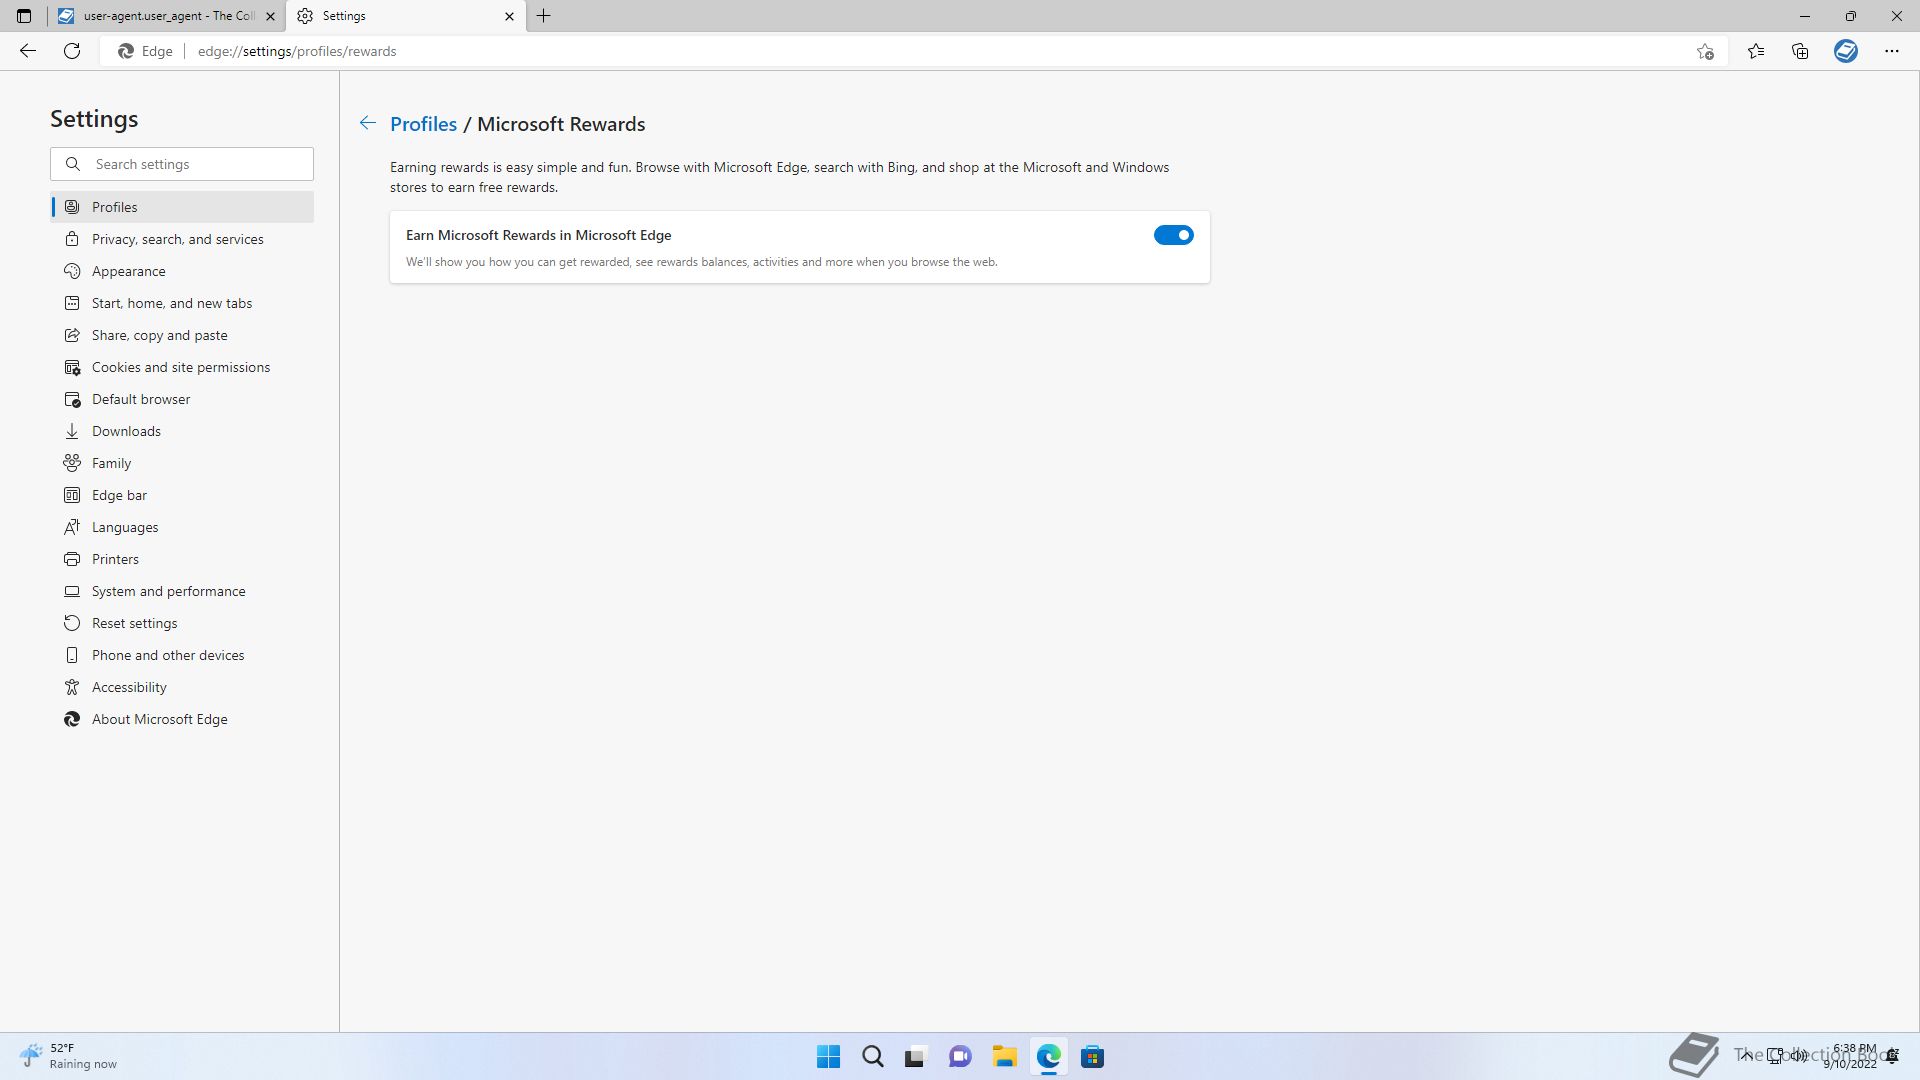Select the Appearance settings section
Image resolution: width=1920 pixels, height=1080 pixels.
click(x=128, y=271)
